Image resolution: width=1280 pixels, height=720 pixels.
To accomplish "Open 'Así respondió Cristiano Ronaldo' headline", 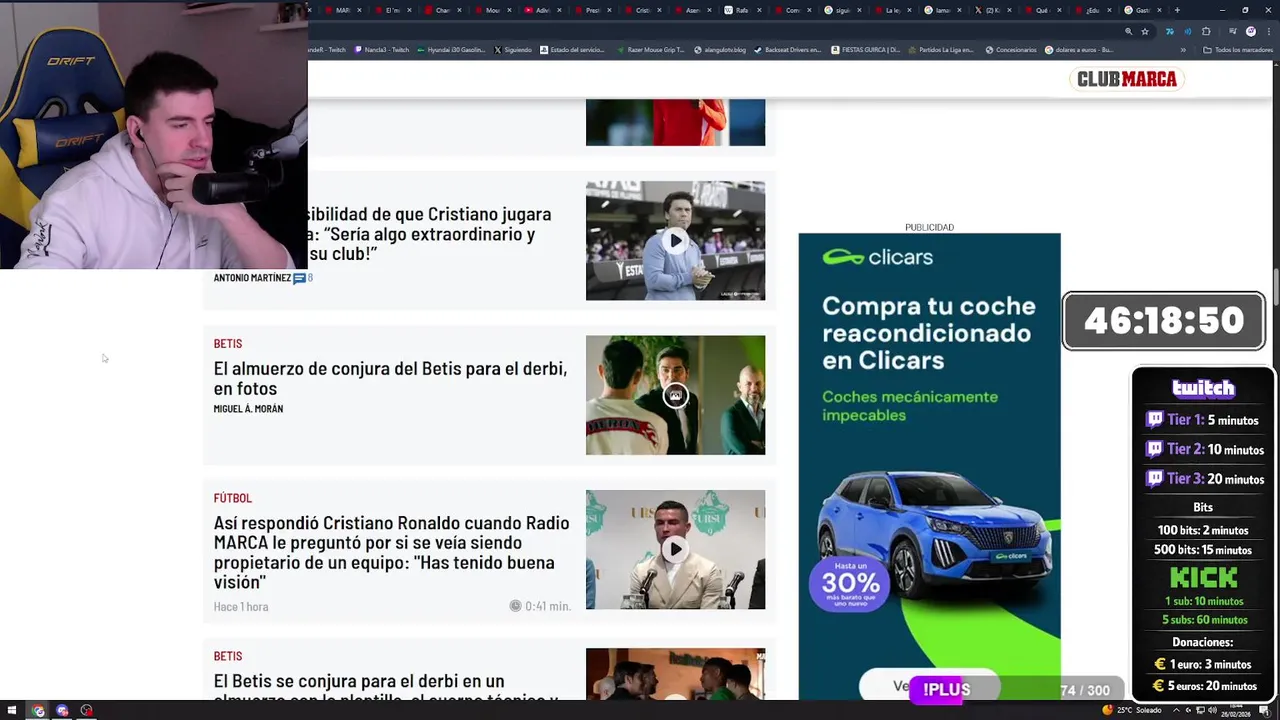I will 391,552.
